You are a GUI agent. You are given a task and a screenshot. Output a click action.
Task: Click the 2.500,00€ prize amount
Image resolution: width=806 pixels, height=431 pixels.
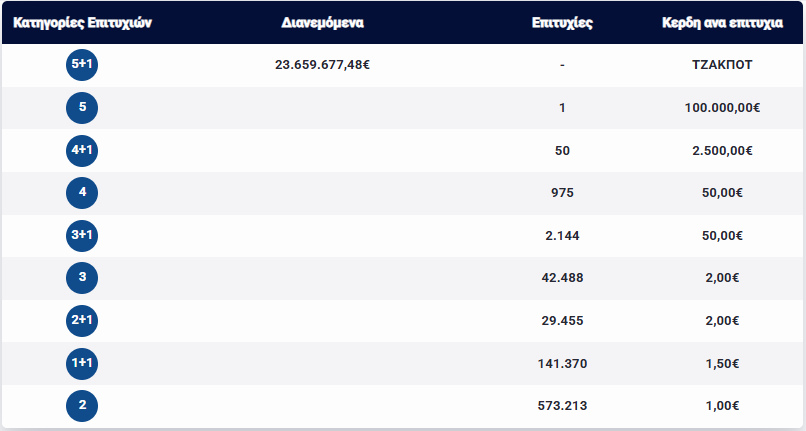pos(722,150)
